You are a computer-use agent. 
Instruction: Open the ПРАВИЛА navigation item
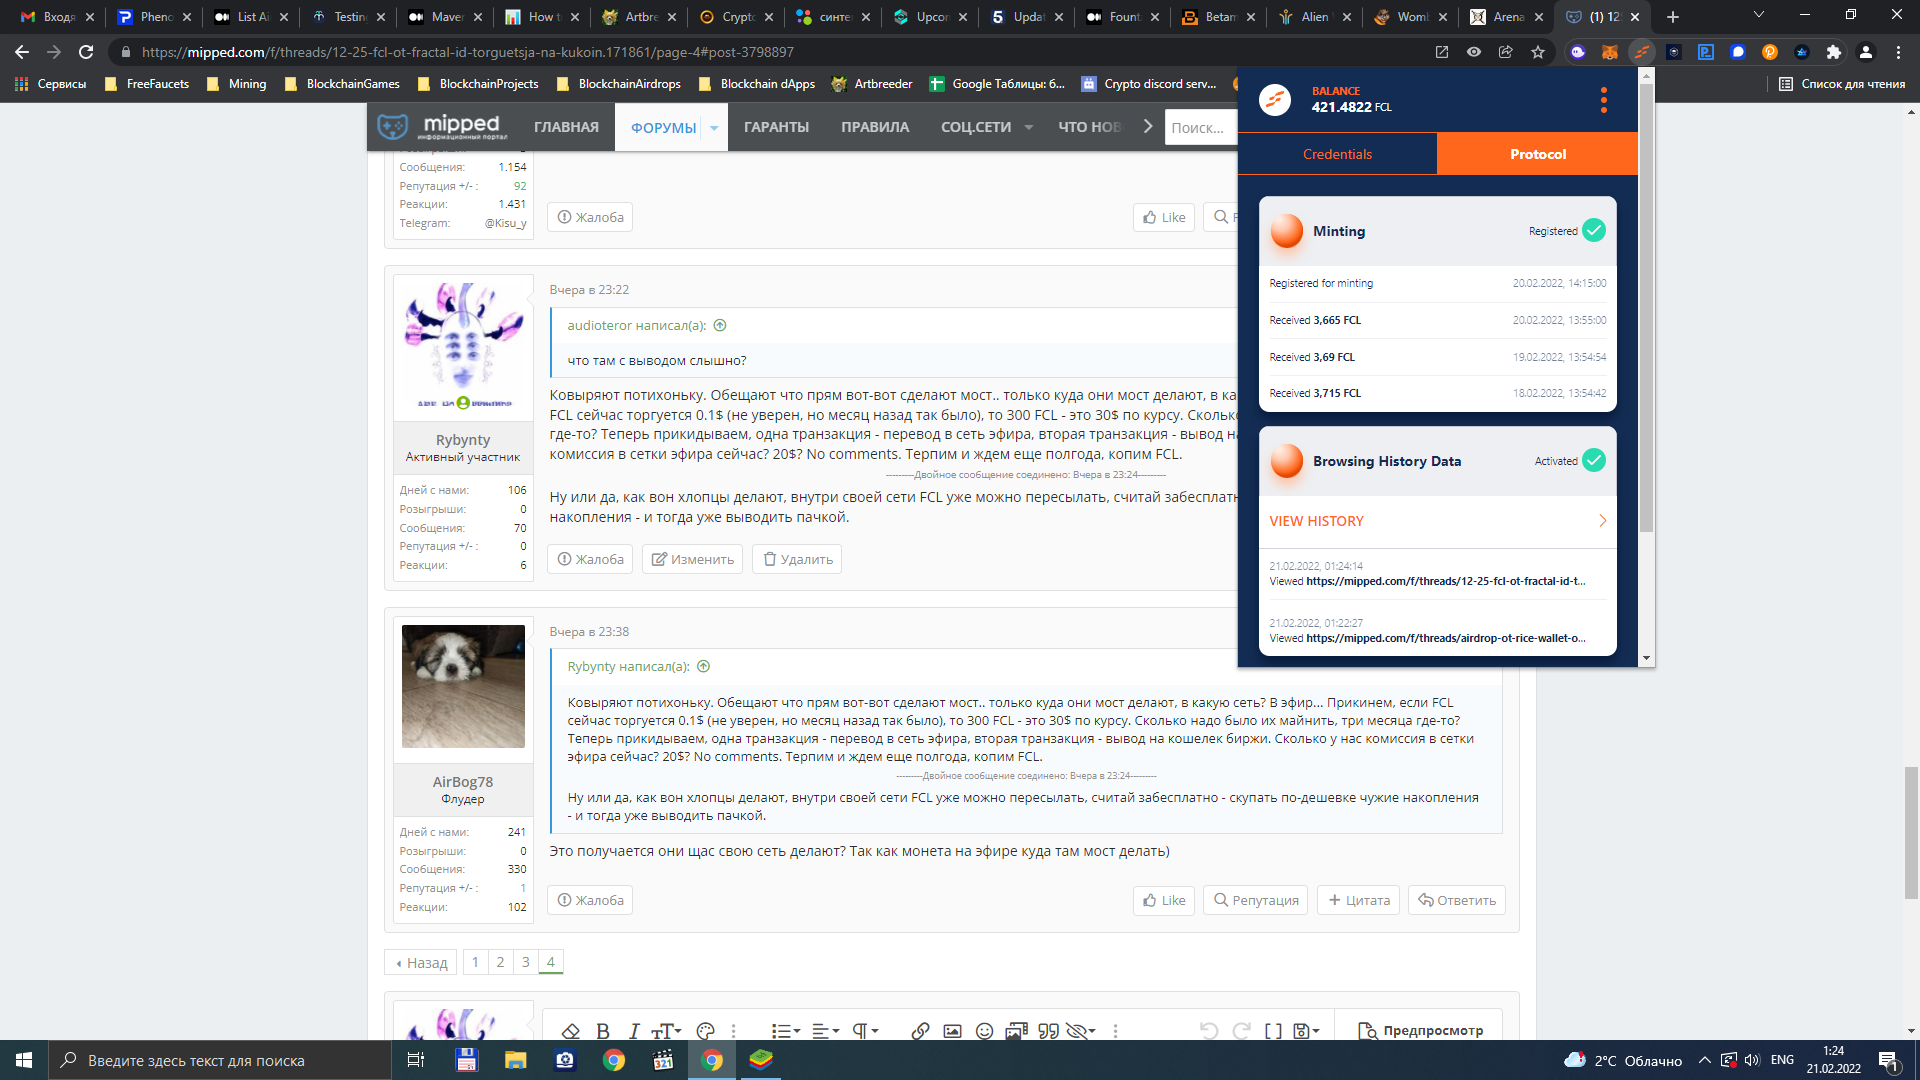coord(875,127)
